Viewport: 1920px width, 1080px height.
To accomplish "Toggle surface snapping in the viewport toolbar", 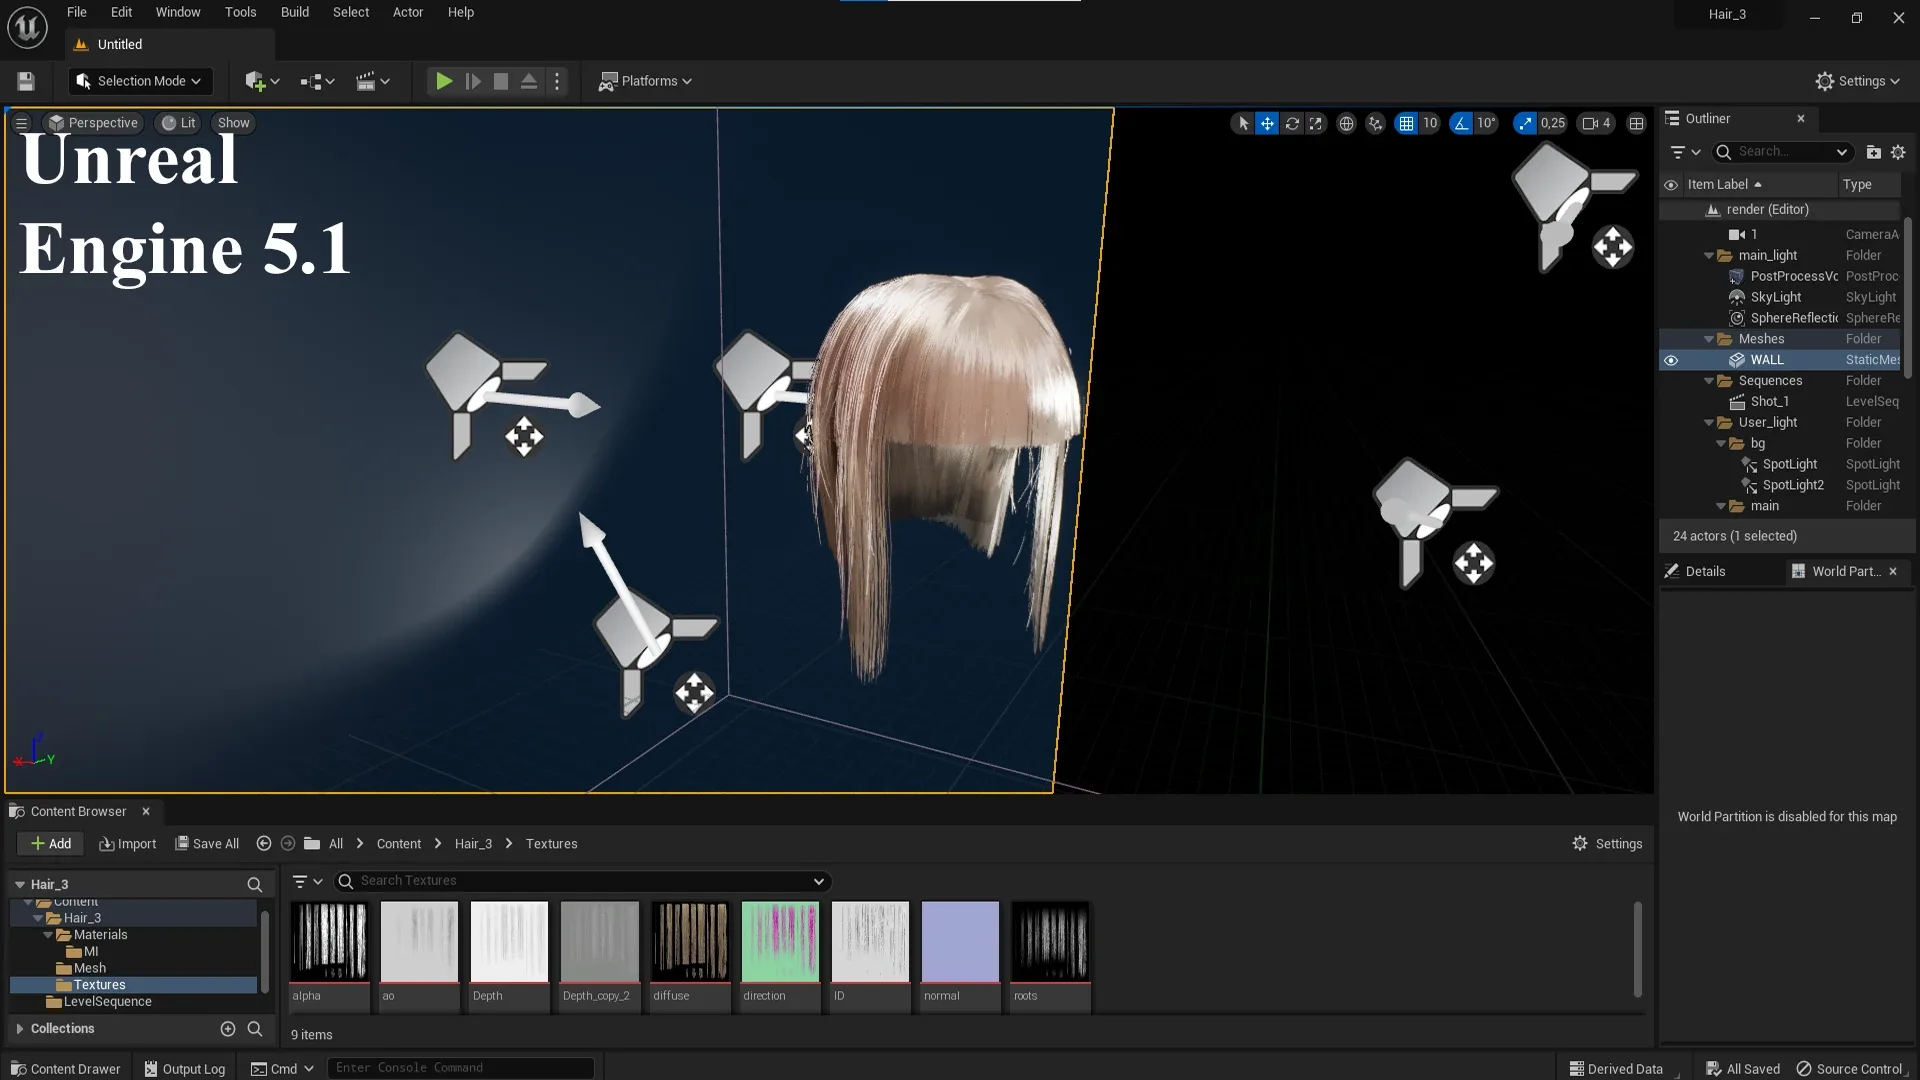I will click(x=1376, y=122).
